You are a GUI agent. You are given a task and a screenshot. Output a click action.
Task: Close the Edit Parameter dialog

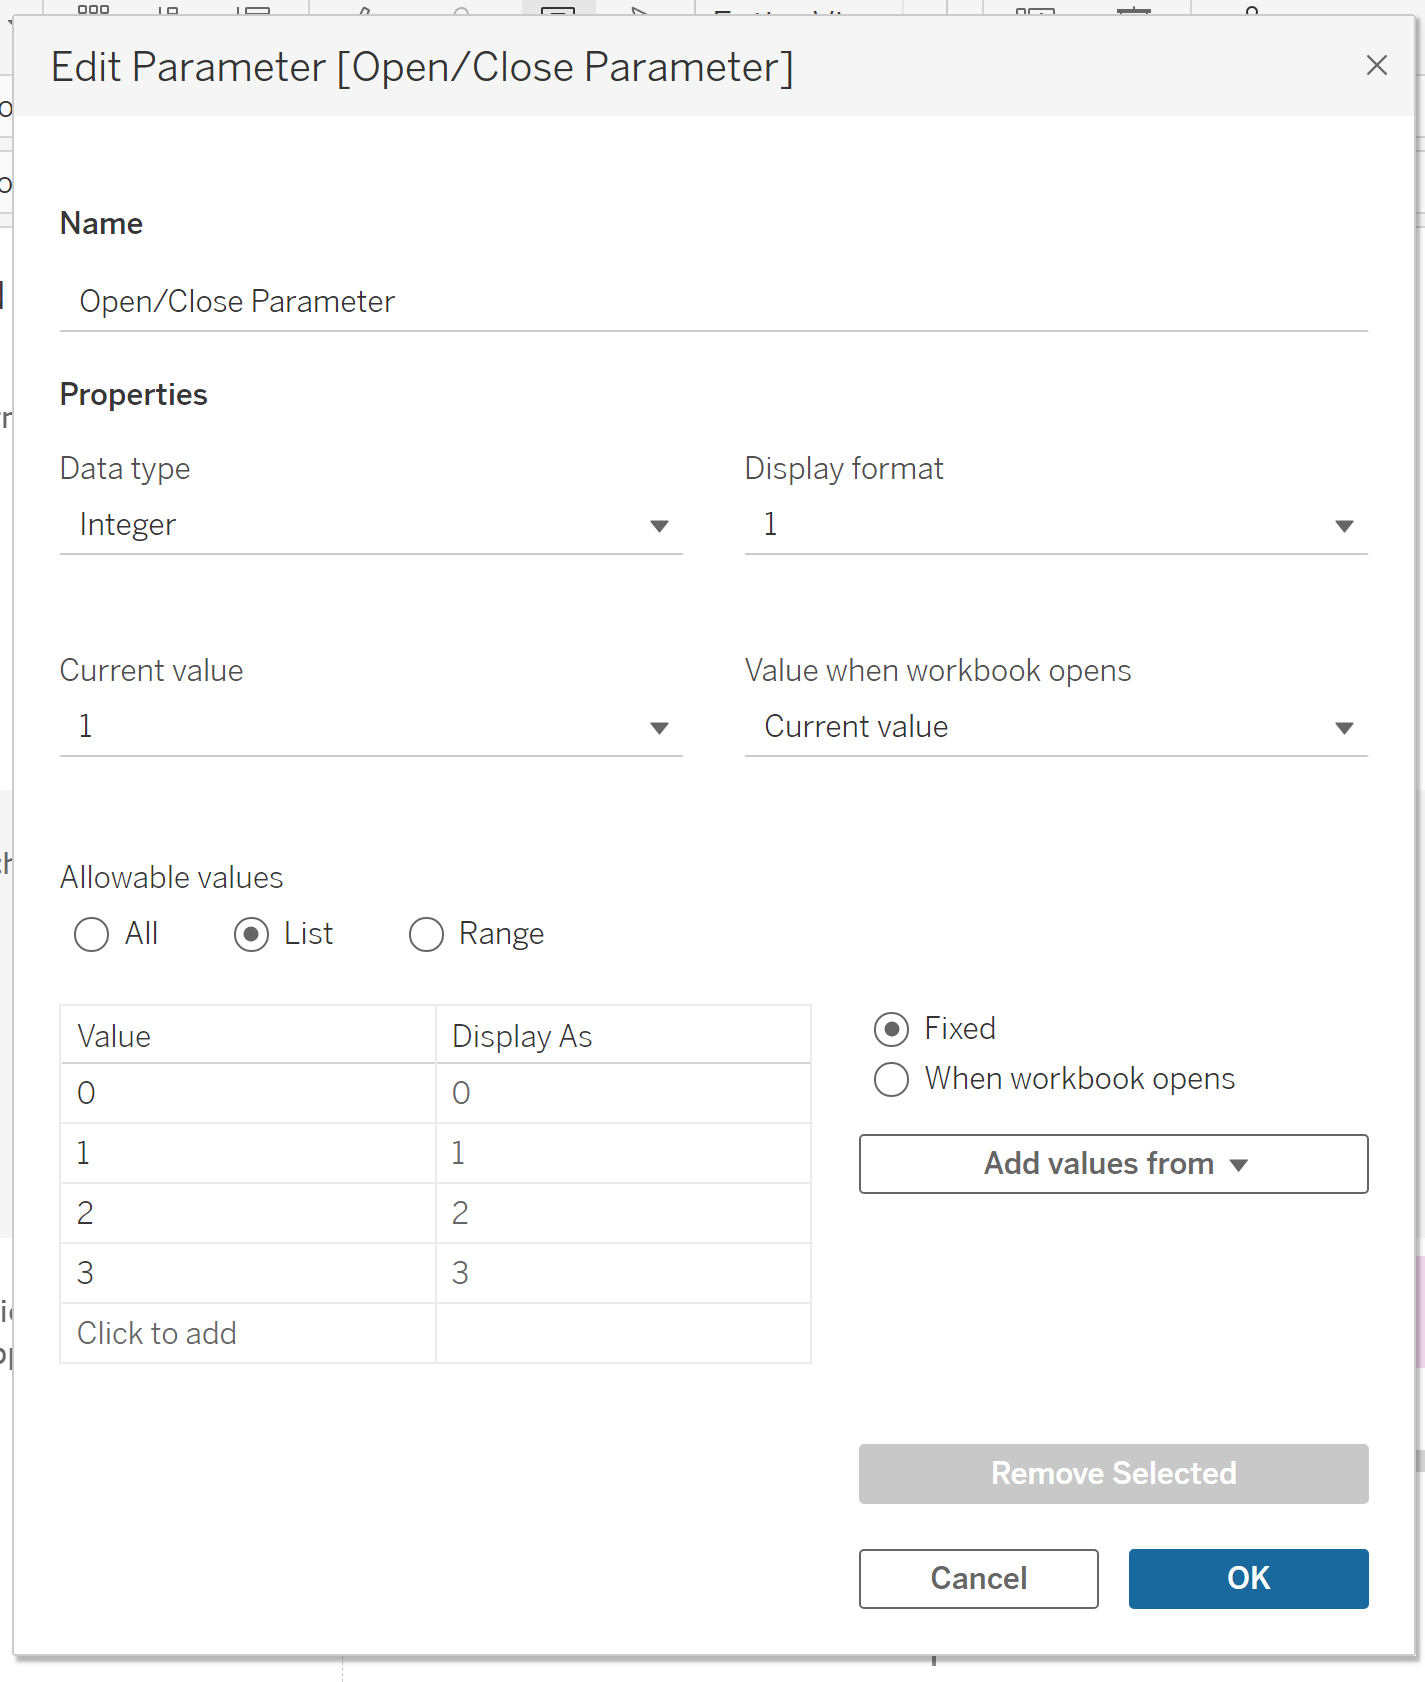click(1376, 66)
